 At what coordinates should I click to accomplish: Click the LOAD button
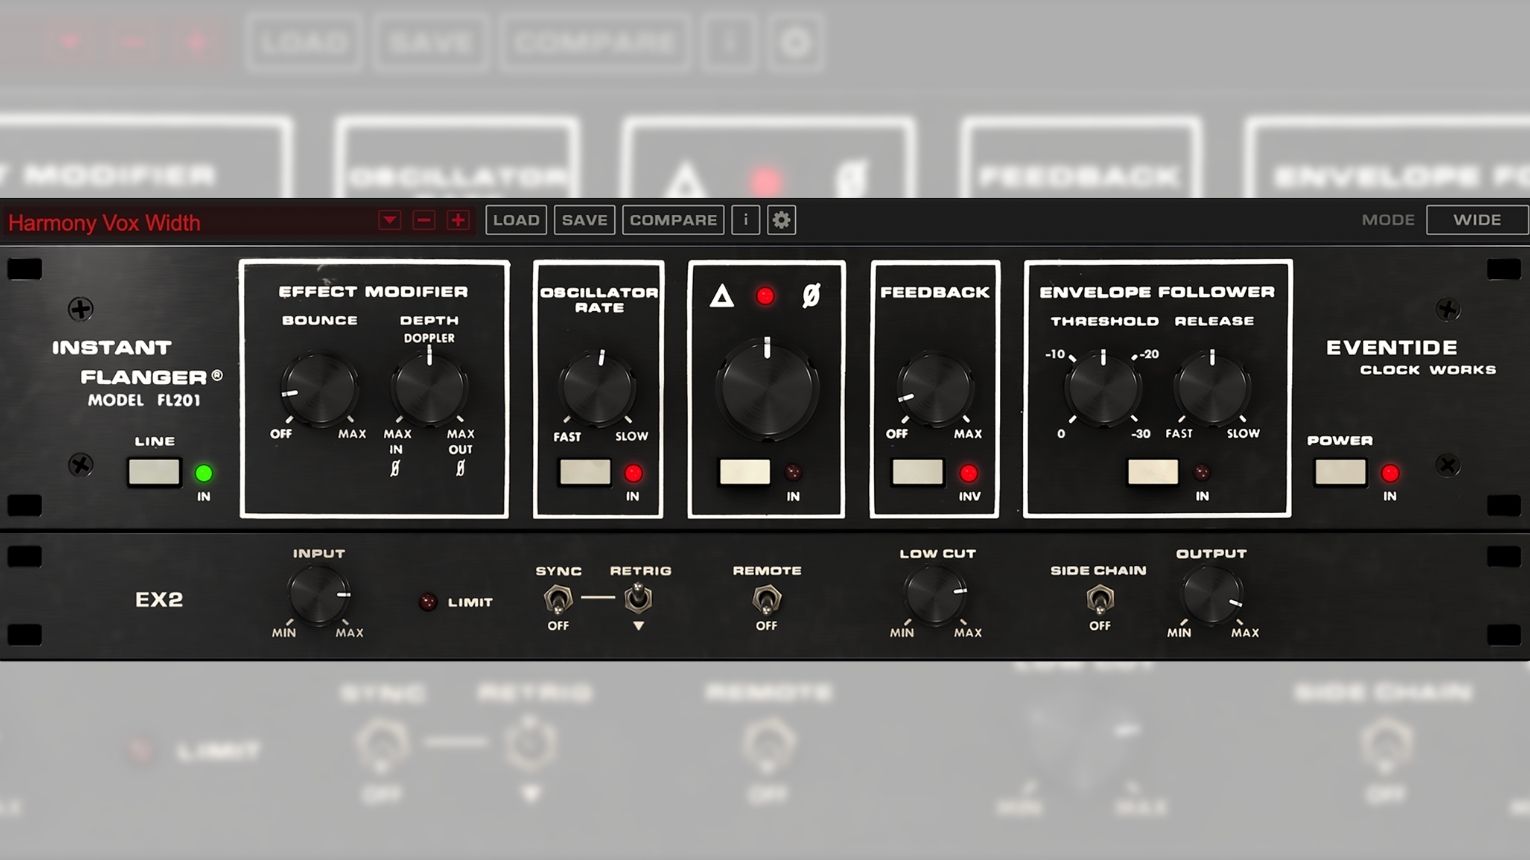pyautogui.click(x=515, y=219)
